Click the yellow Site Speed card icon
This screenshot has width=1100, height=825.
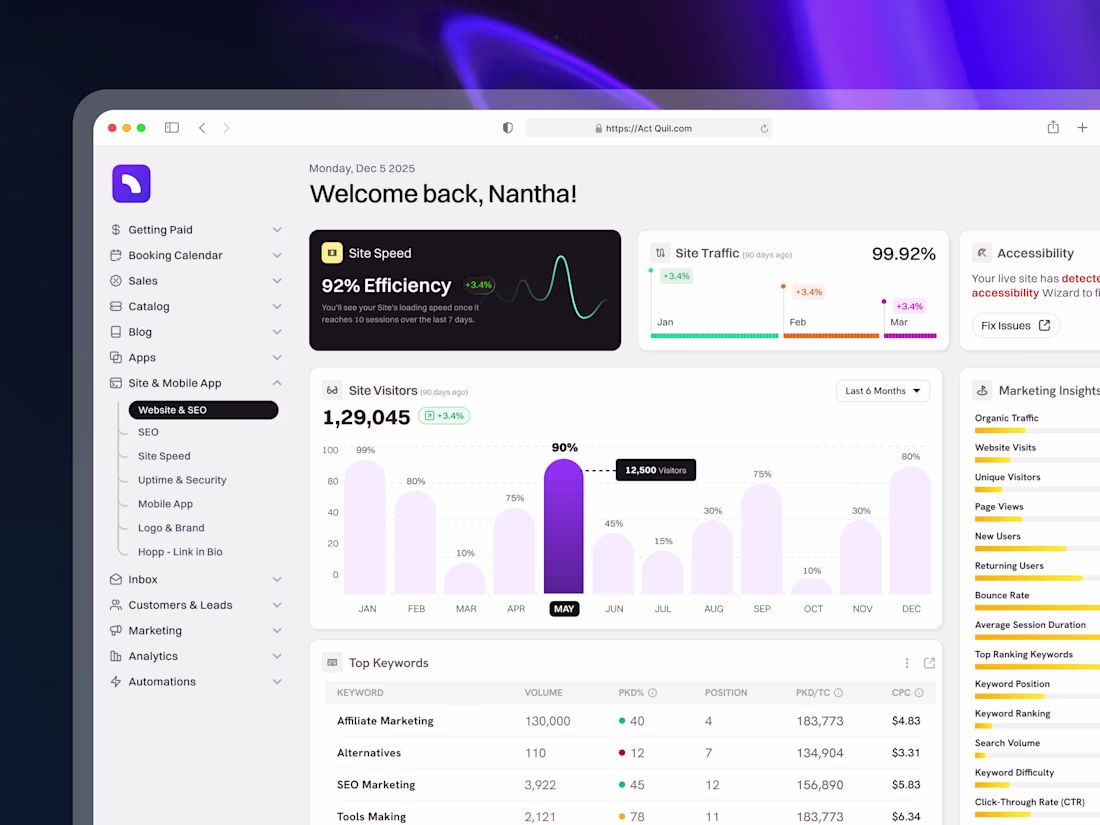click(x=332, y=253)
